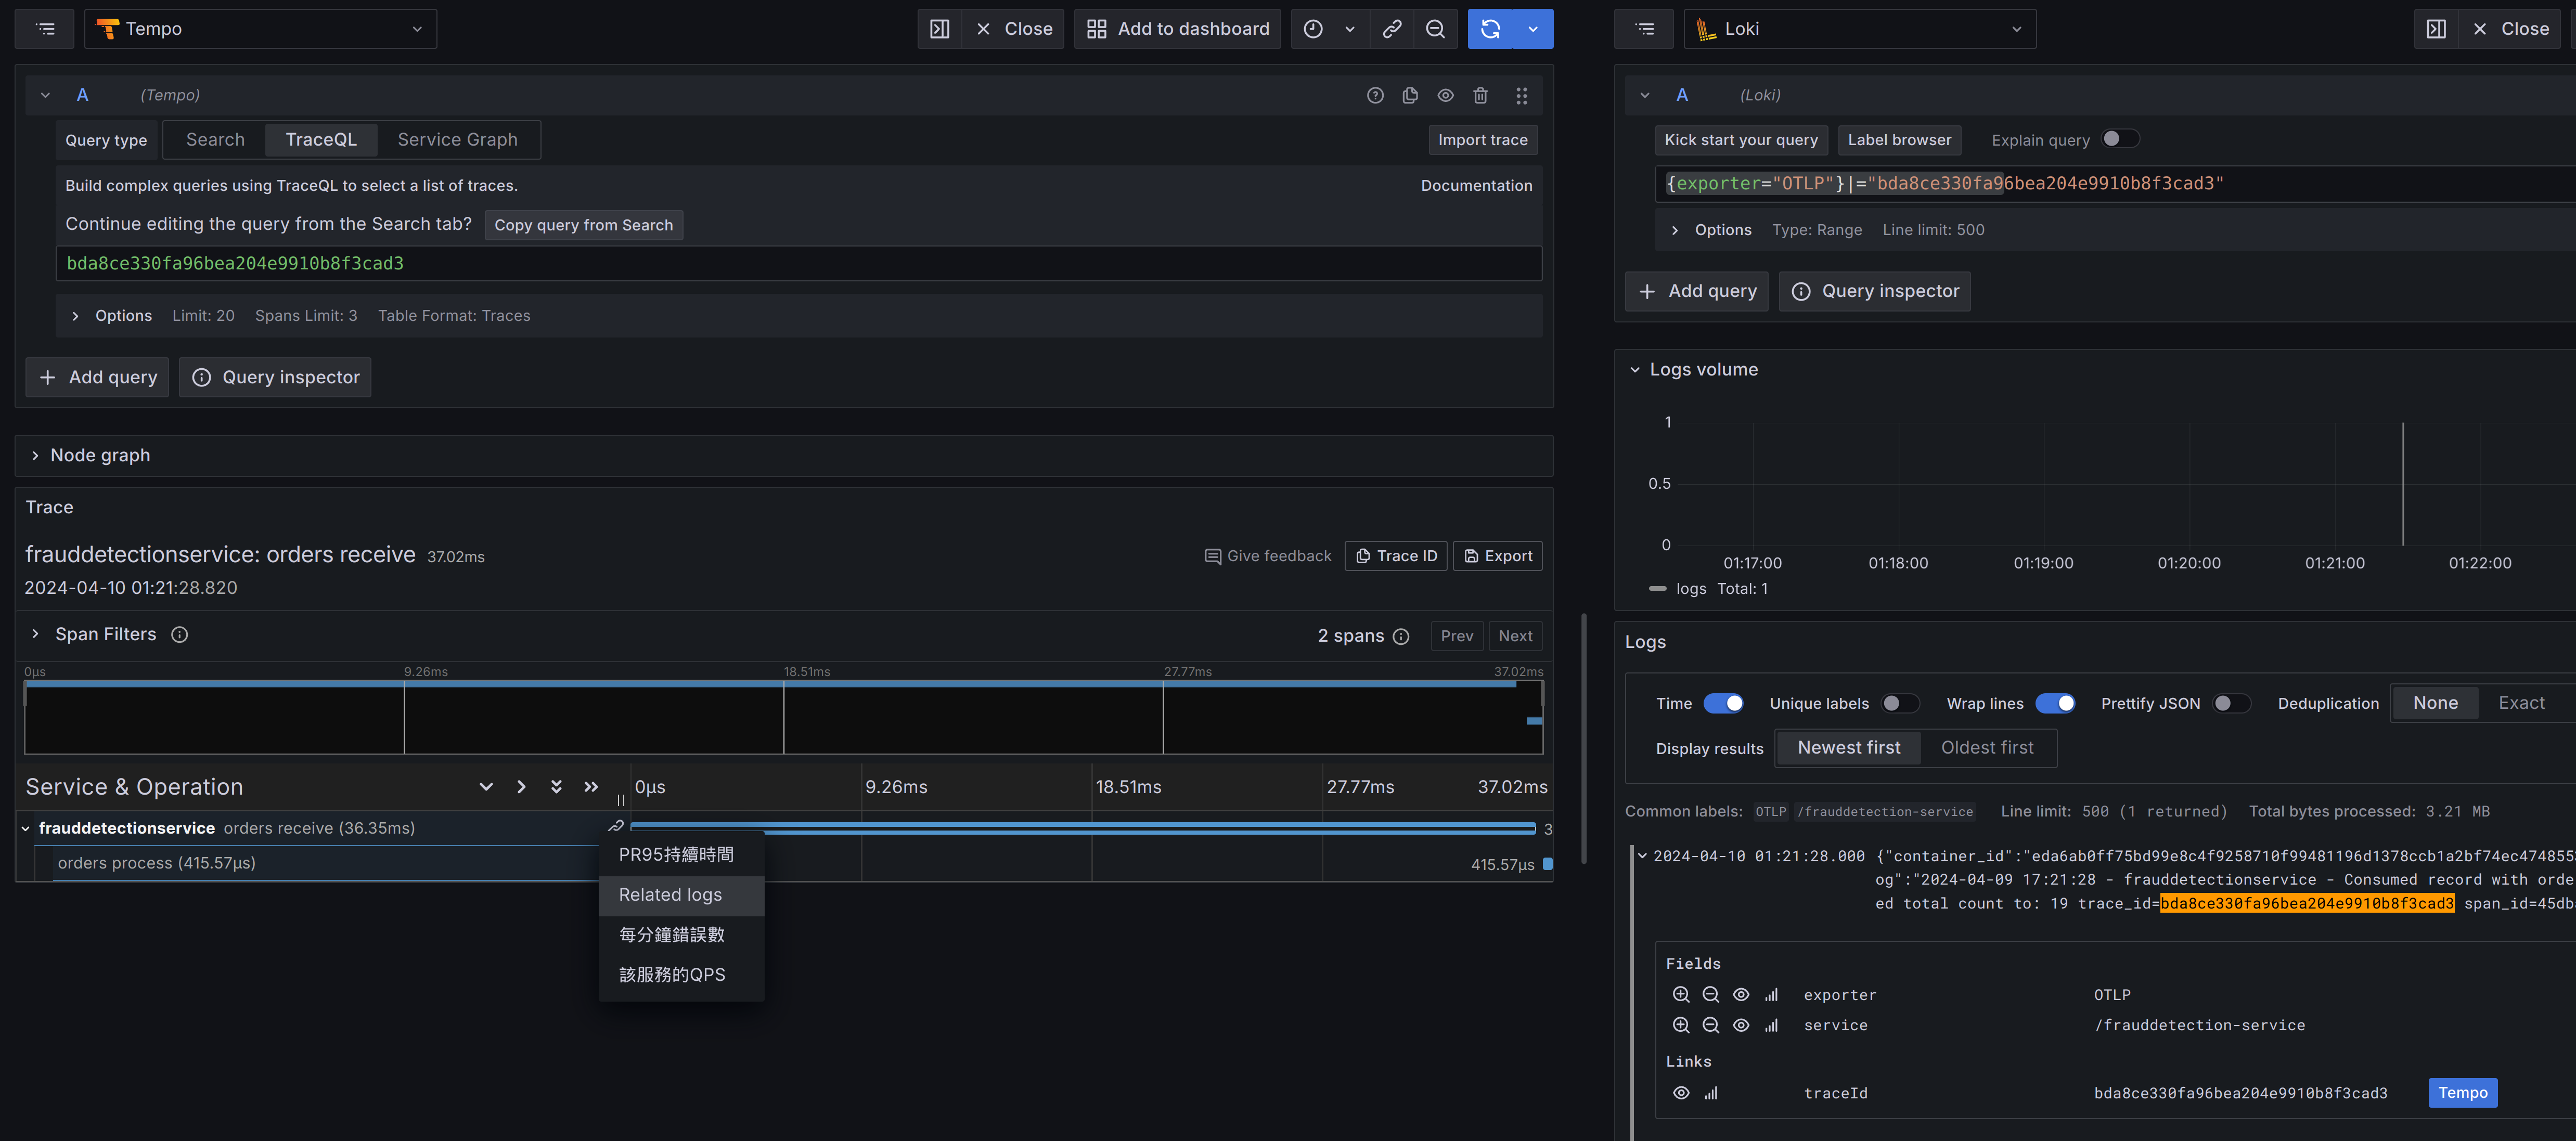
Task: Click the exporter field zoom-in filter icon
Action: 1681,995
